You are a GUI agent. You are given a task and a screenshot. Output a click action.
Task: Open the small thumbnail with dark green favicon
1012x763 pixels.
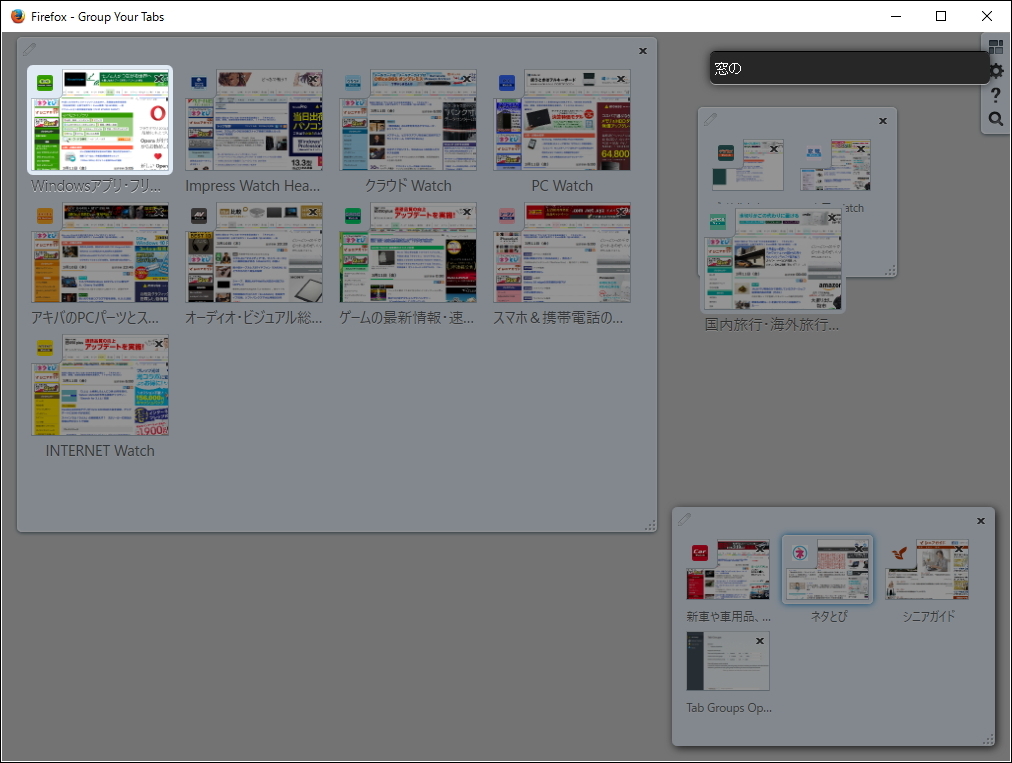tap(747, 165)
